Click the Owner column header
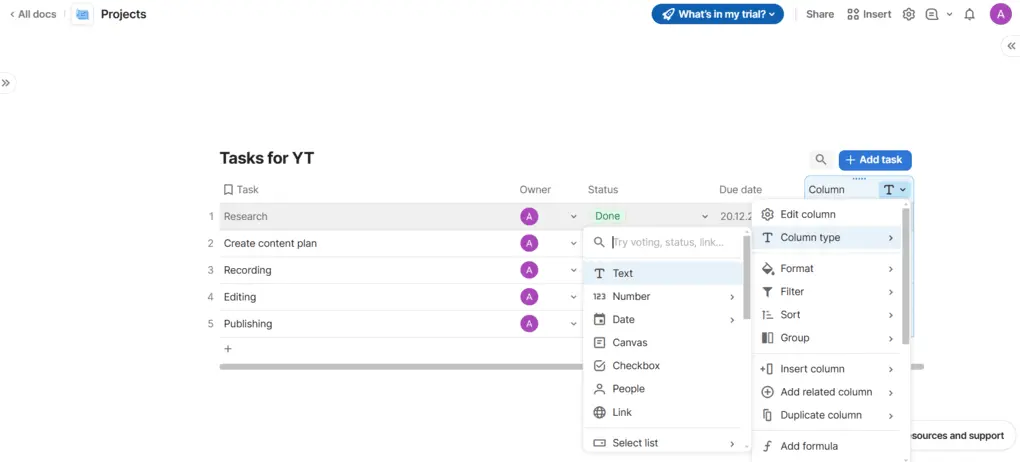 [x=535, y=189]
